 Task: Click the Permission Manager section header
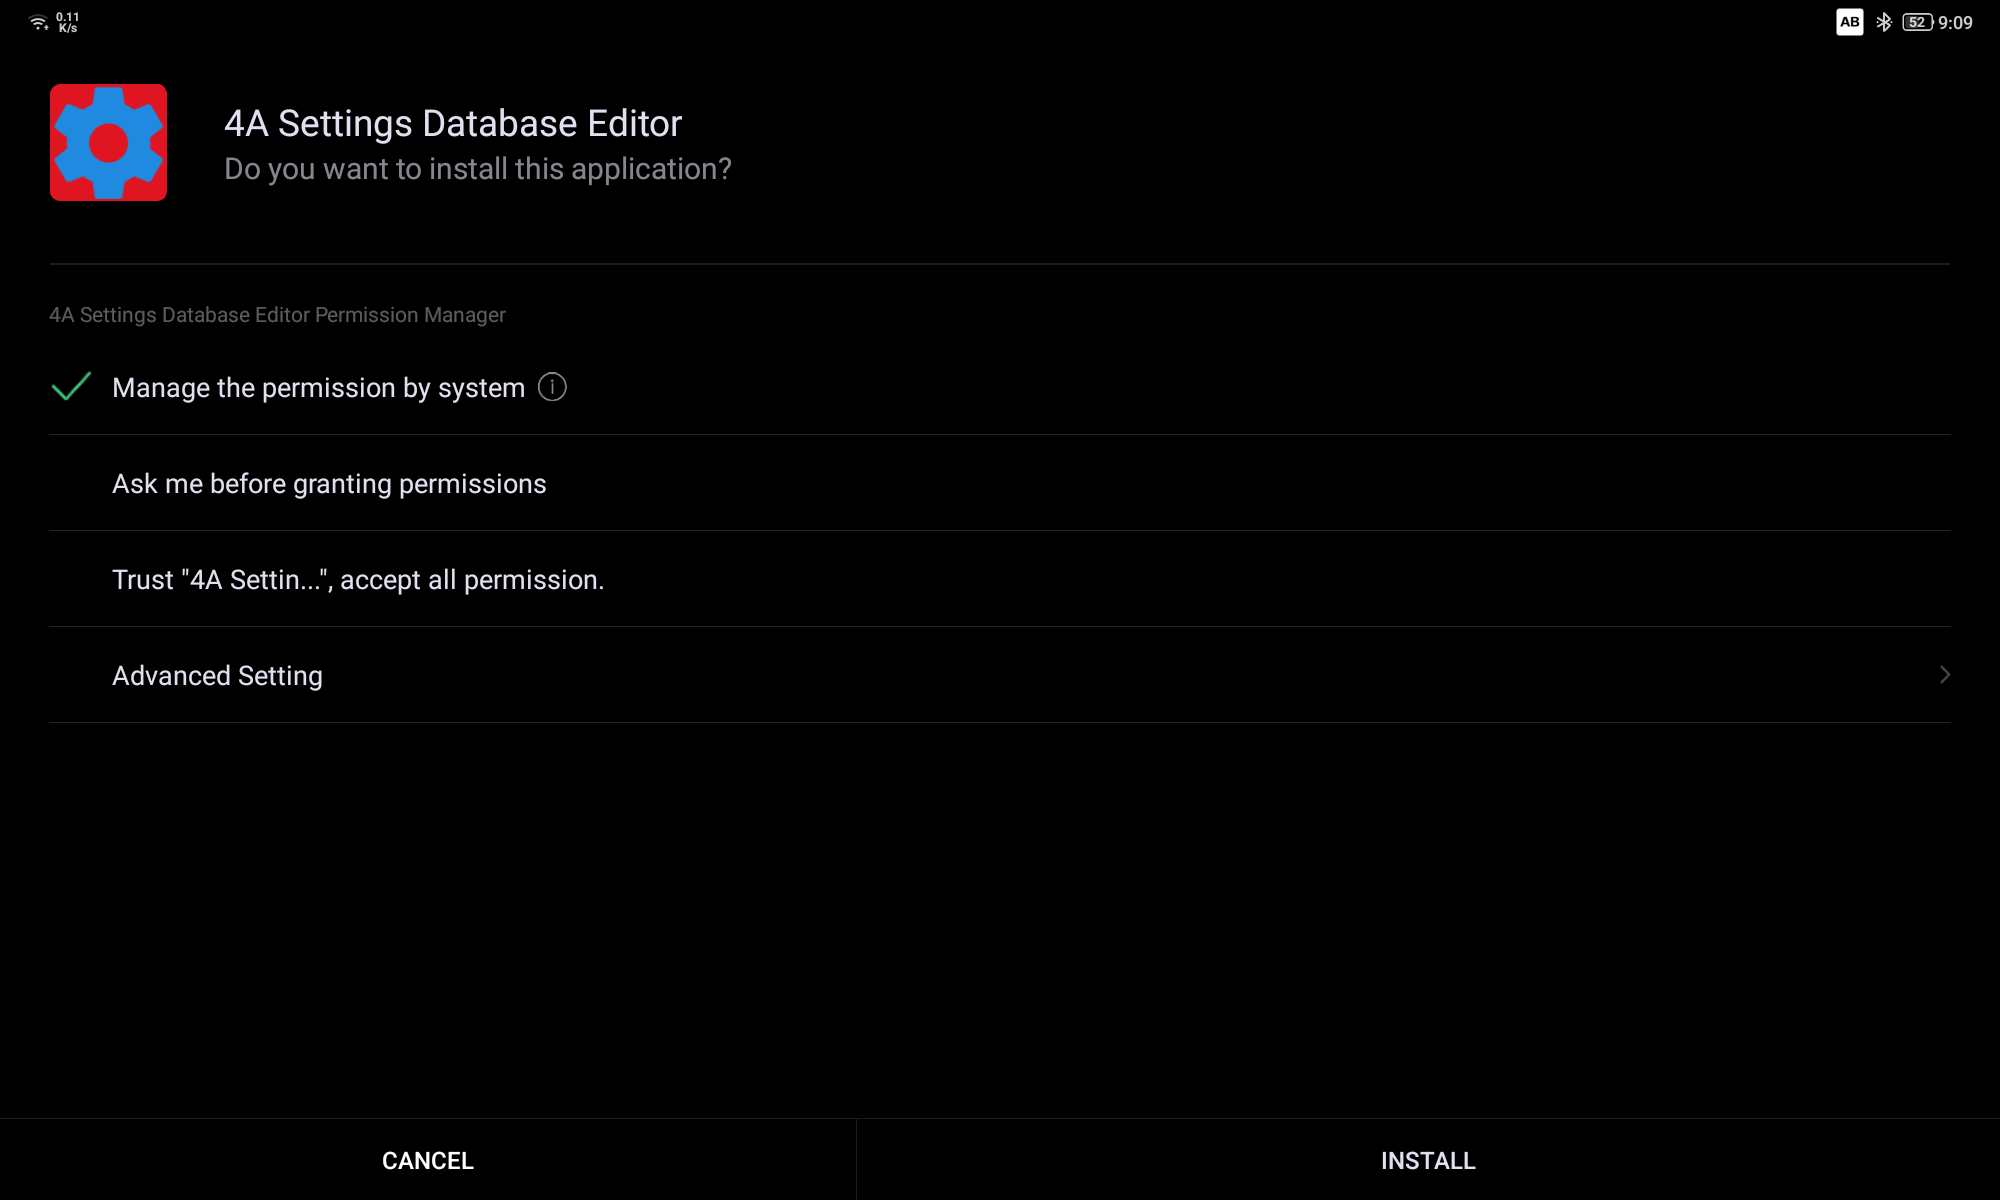point(277,315)
